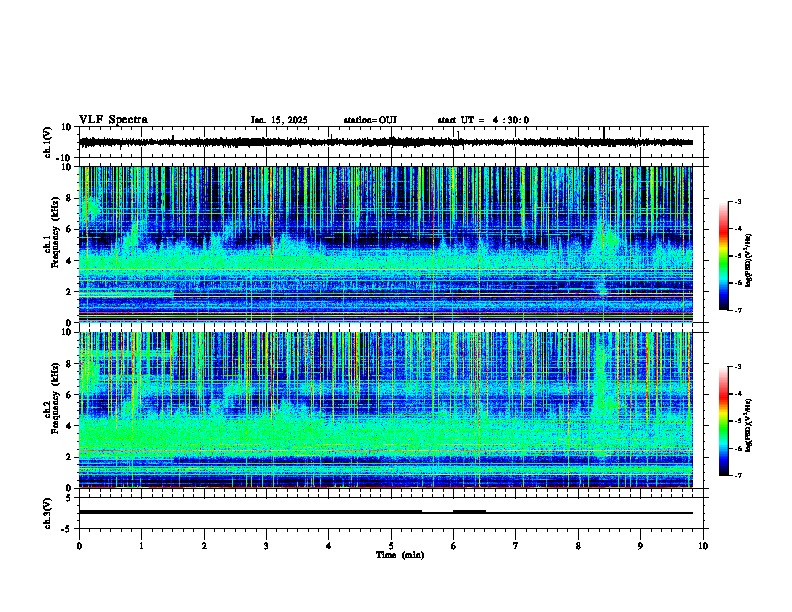This screenshot has height=612, width=792.
Task: Click the ch.1 color scale 'log(PSD)' label
Action: coord(749,260)
